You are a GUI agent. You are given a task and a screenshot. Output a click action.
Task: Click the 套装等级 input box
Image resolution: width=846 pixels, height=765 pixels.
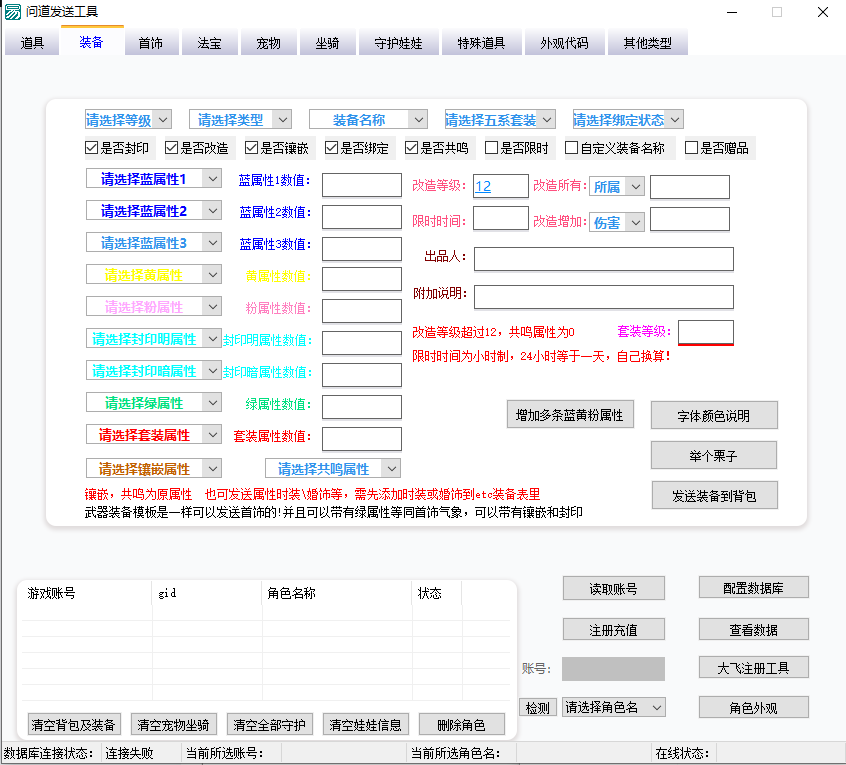click(x=705, y=332)
